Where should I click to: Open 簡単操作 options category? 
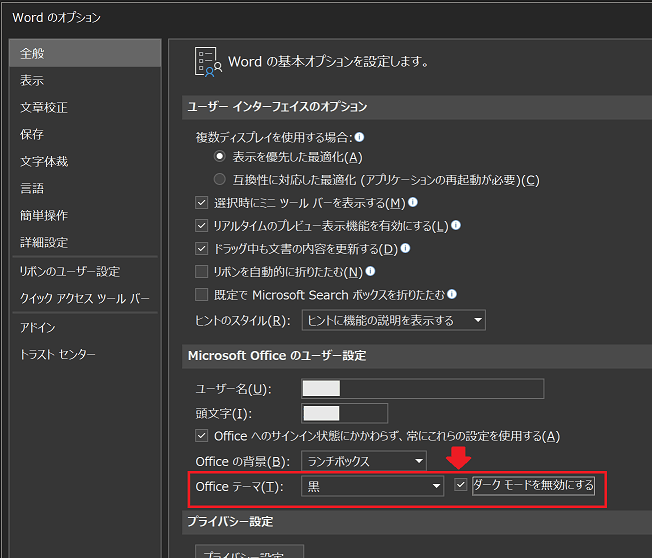tap(85, 215)
